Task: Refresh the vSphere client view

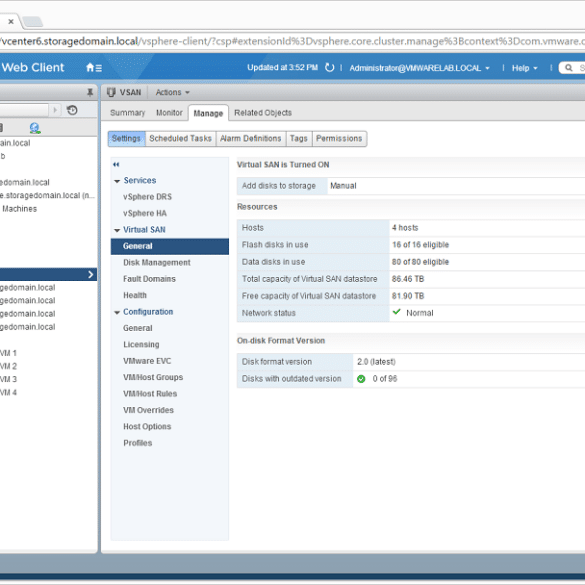Action: (329, 68)
